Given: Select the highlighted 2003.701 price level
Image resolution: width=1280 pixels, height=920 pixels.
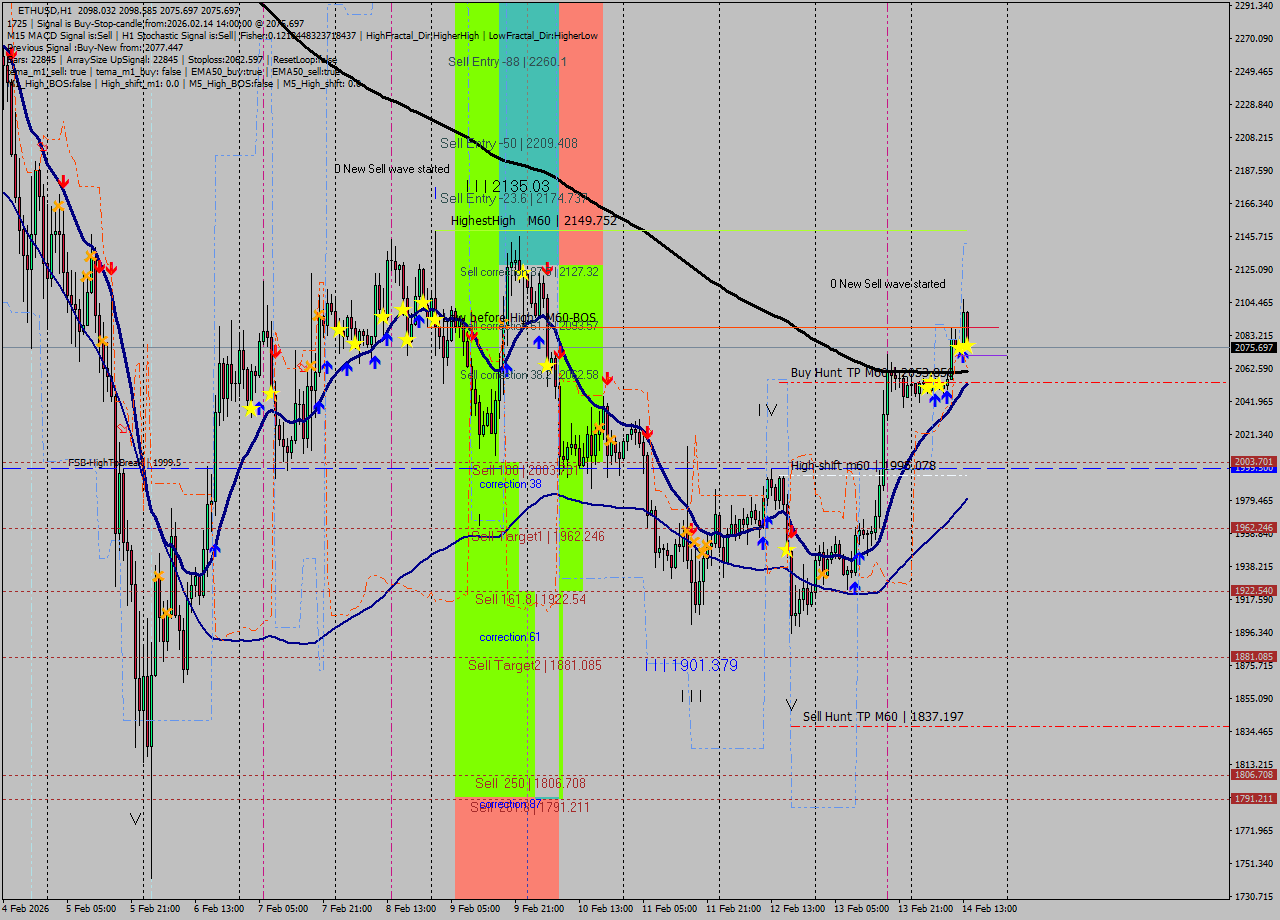Looking at the screenshot, I should [1252, 462].
